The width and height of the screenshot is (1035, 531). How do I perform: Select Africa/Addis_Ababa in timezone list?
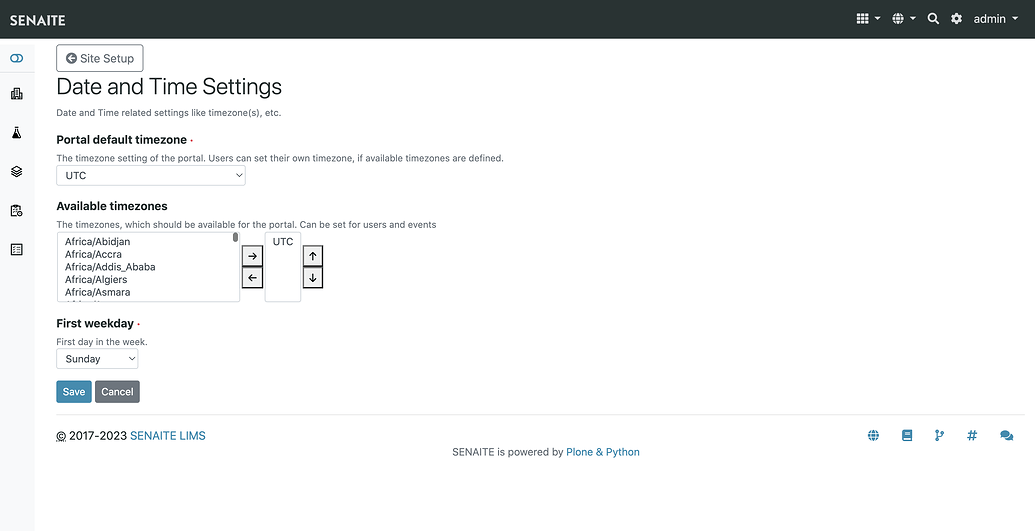pos(110,267)
